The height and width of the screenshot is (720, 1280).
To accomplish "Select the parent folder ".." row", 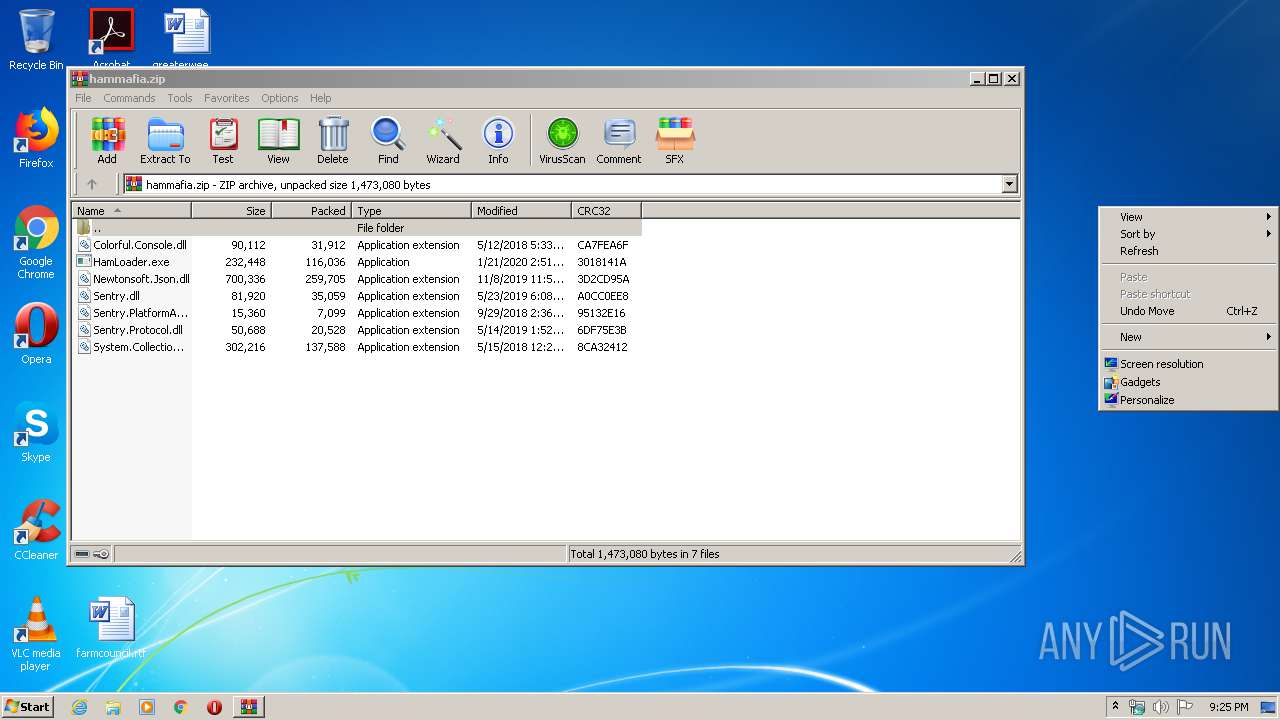I will 357,228.
